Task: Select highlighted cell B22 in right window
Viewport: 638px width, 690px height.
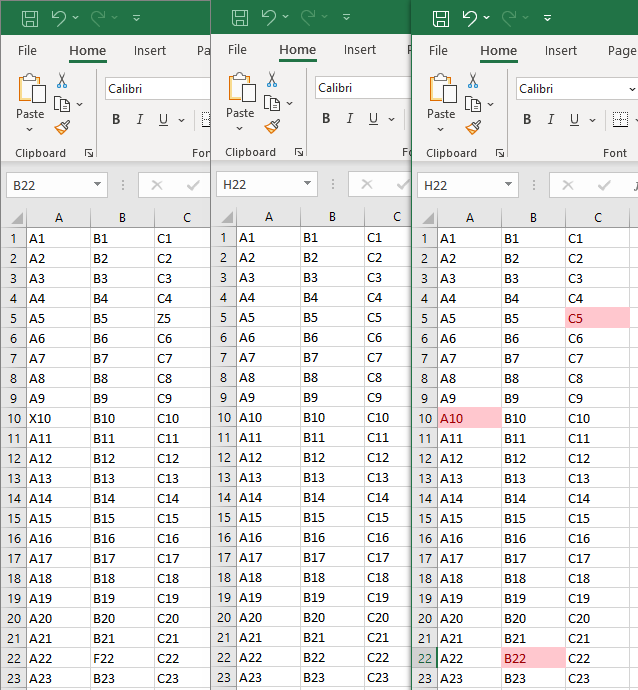Action: click(533, 658)
